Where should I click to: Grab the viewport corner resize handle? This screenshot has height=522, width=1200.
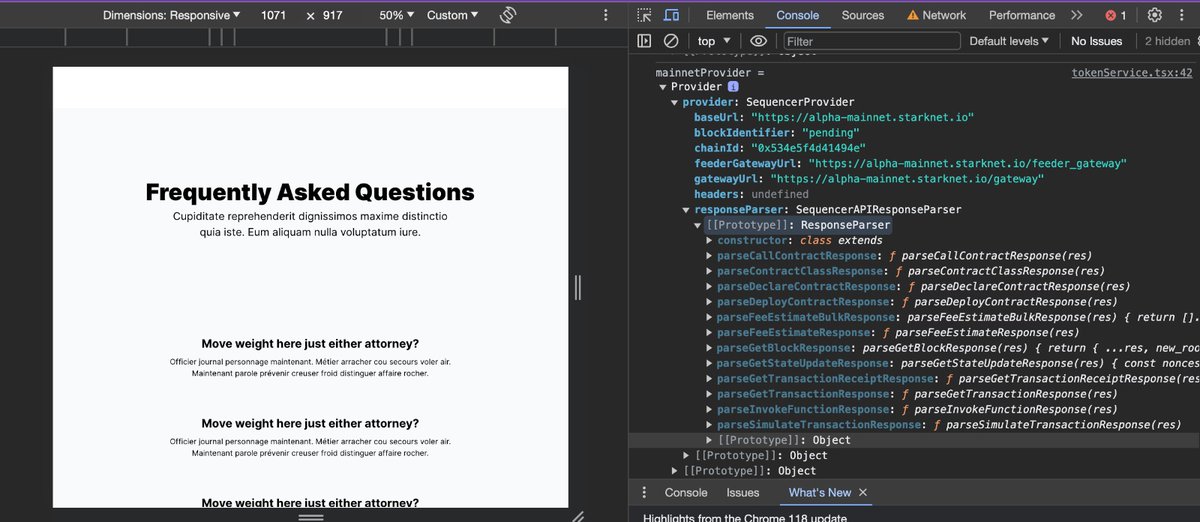pyautogui.click(x=577, y=516)
